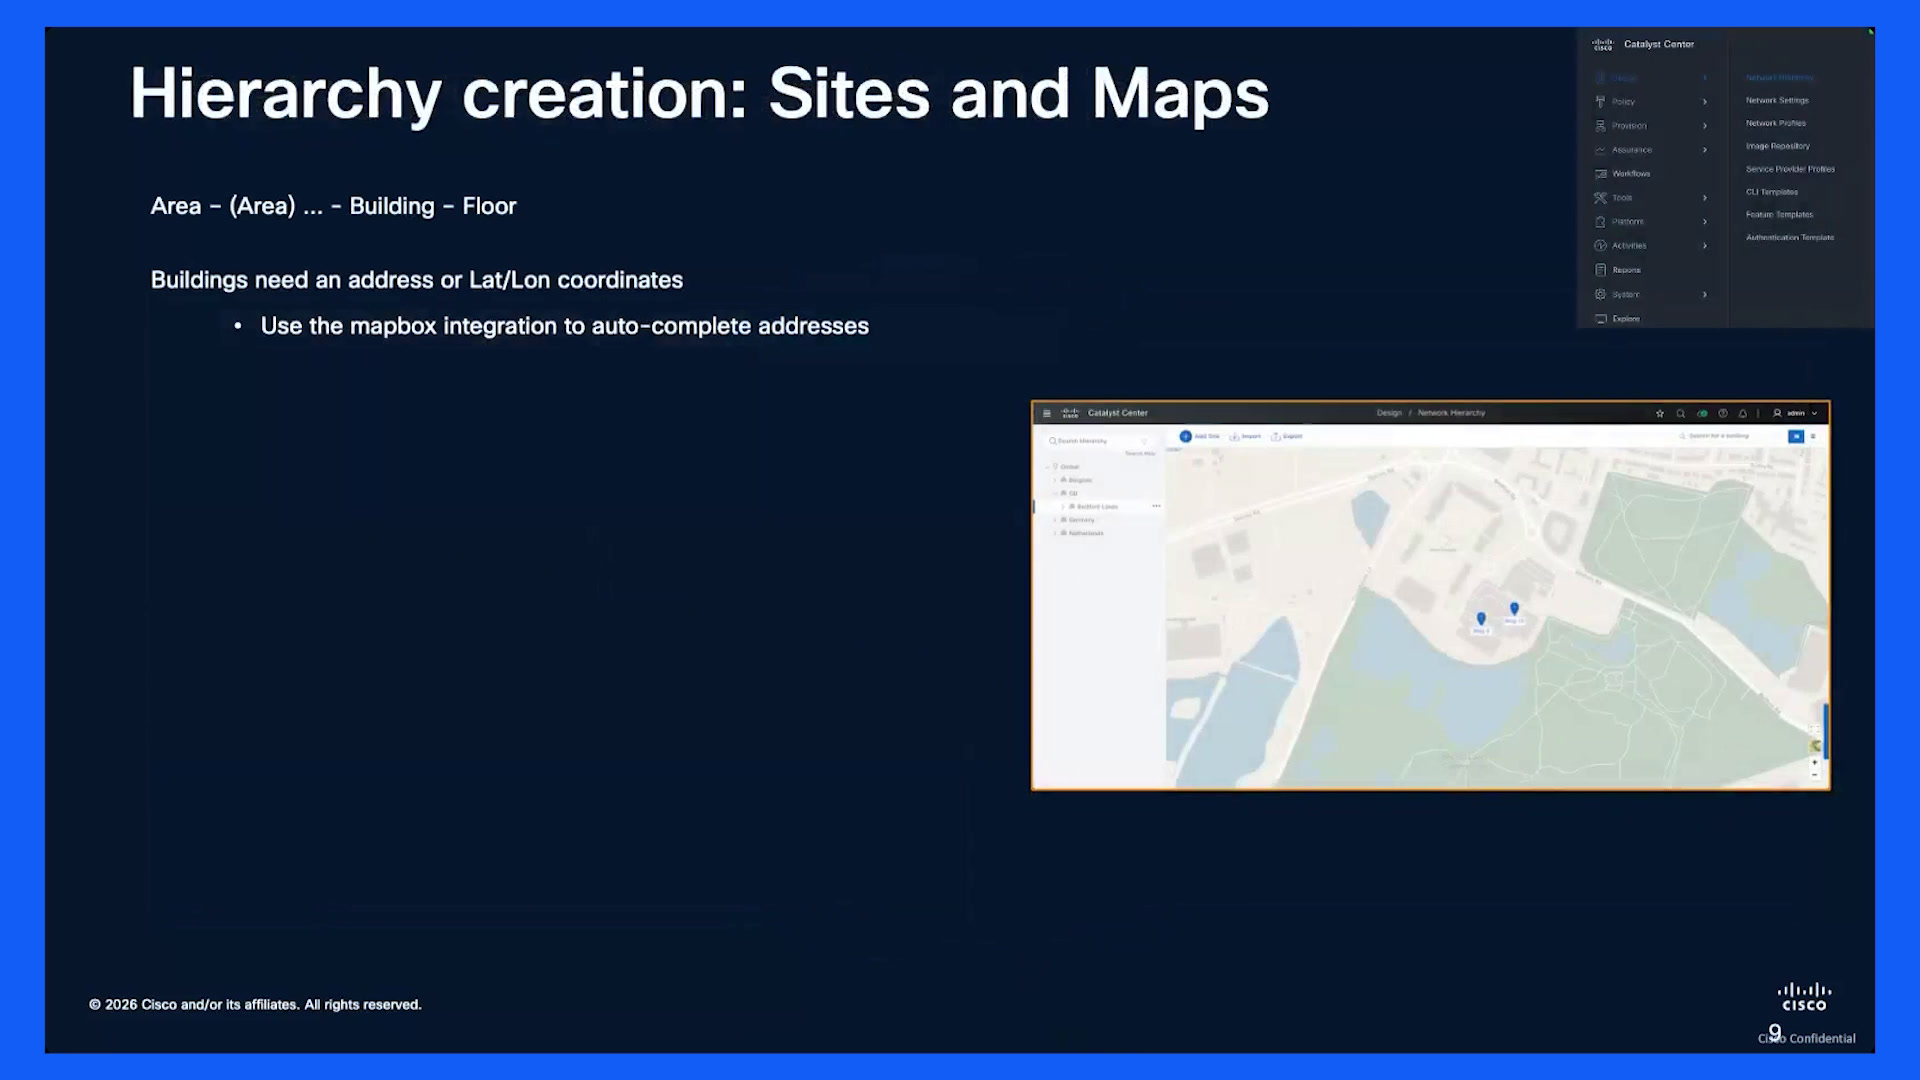Click the map zoom in plus
This screenshot has height=1080, width=1920.
1815,762
